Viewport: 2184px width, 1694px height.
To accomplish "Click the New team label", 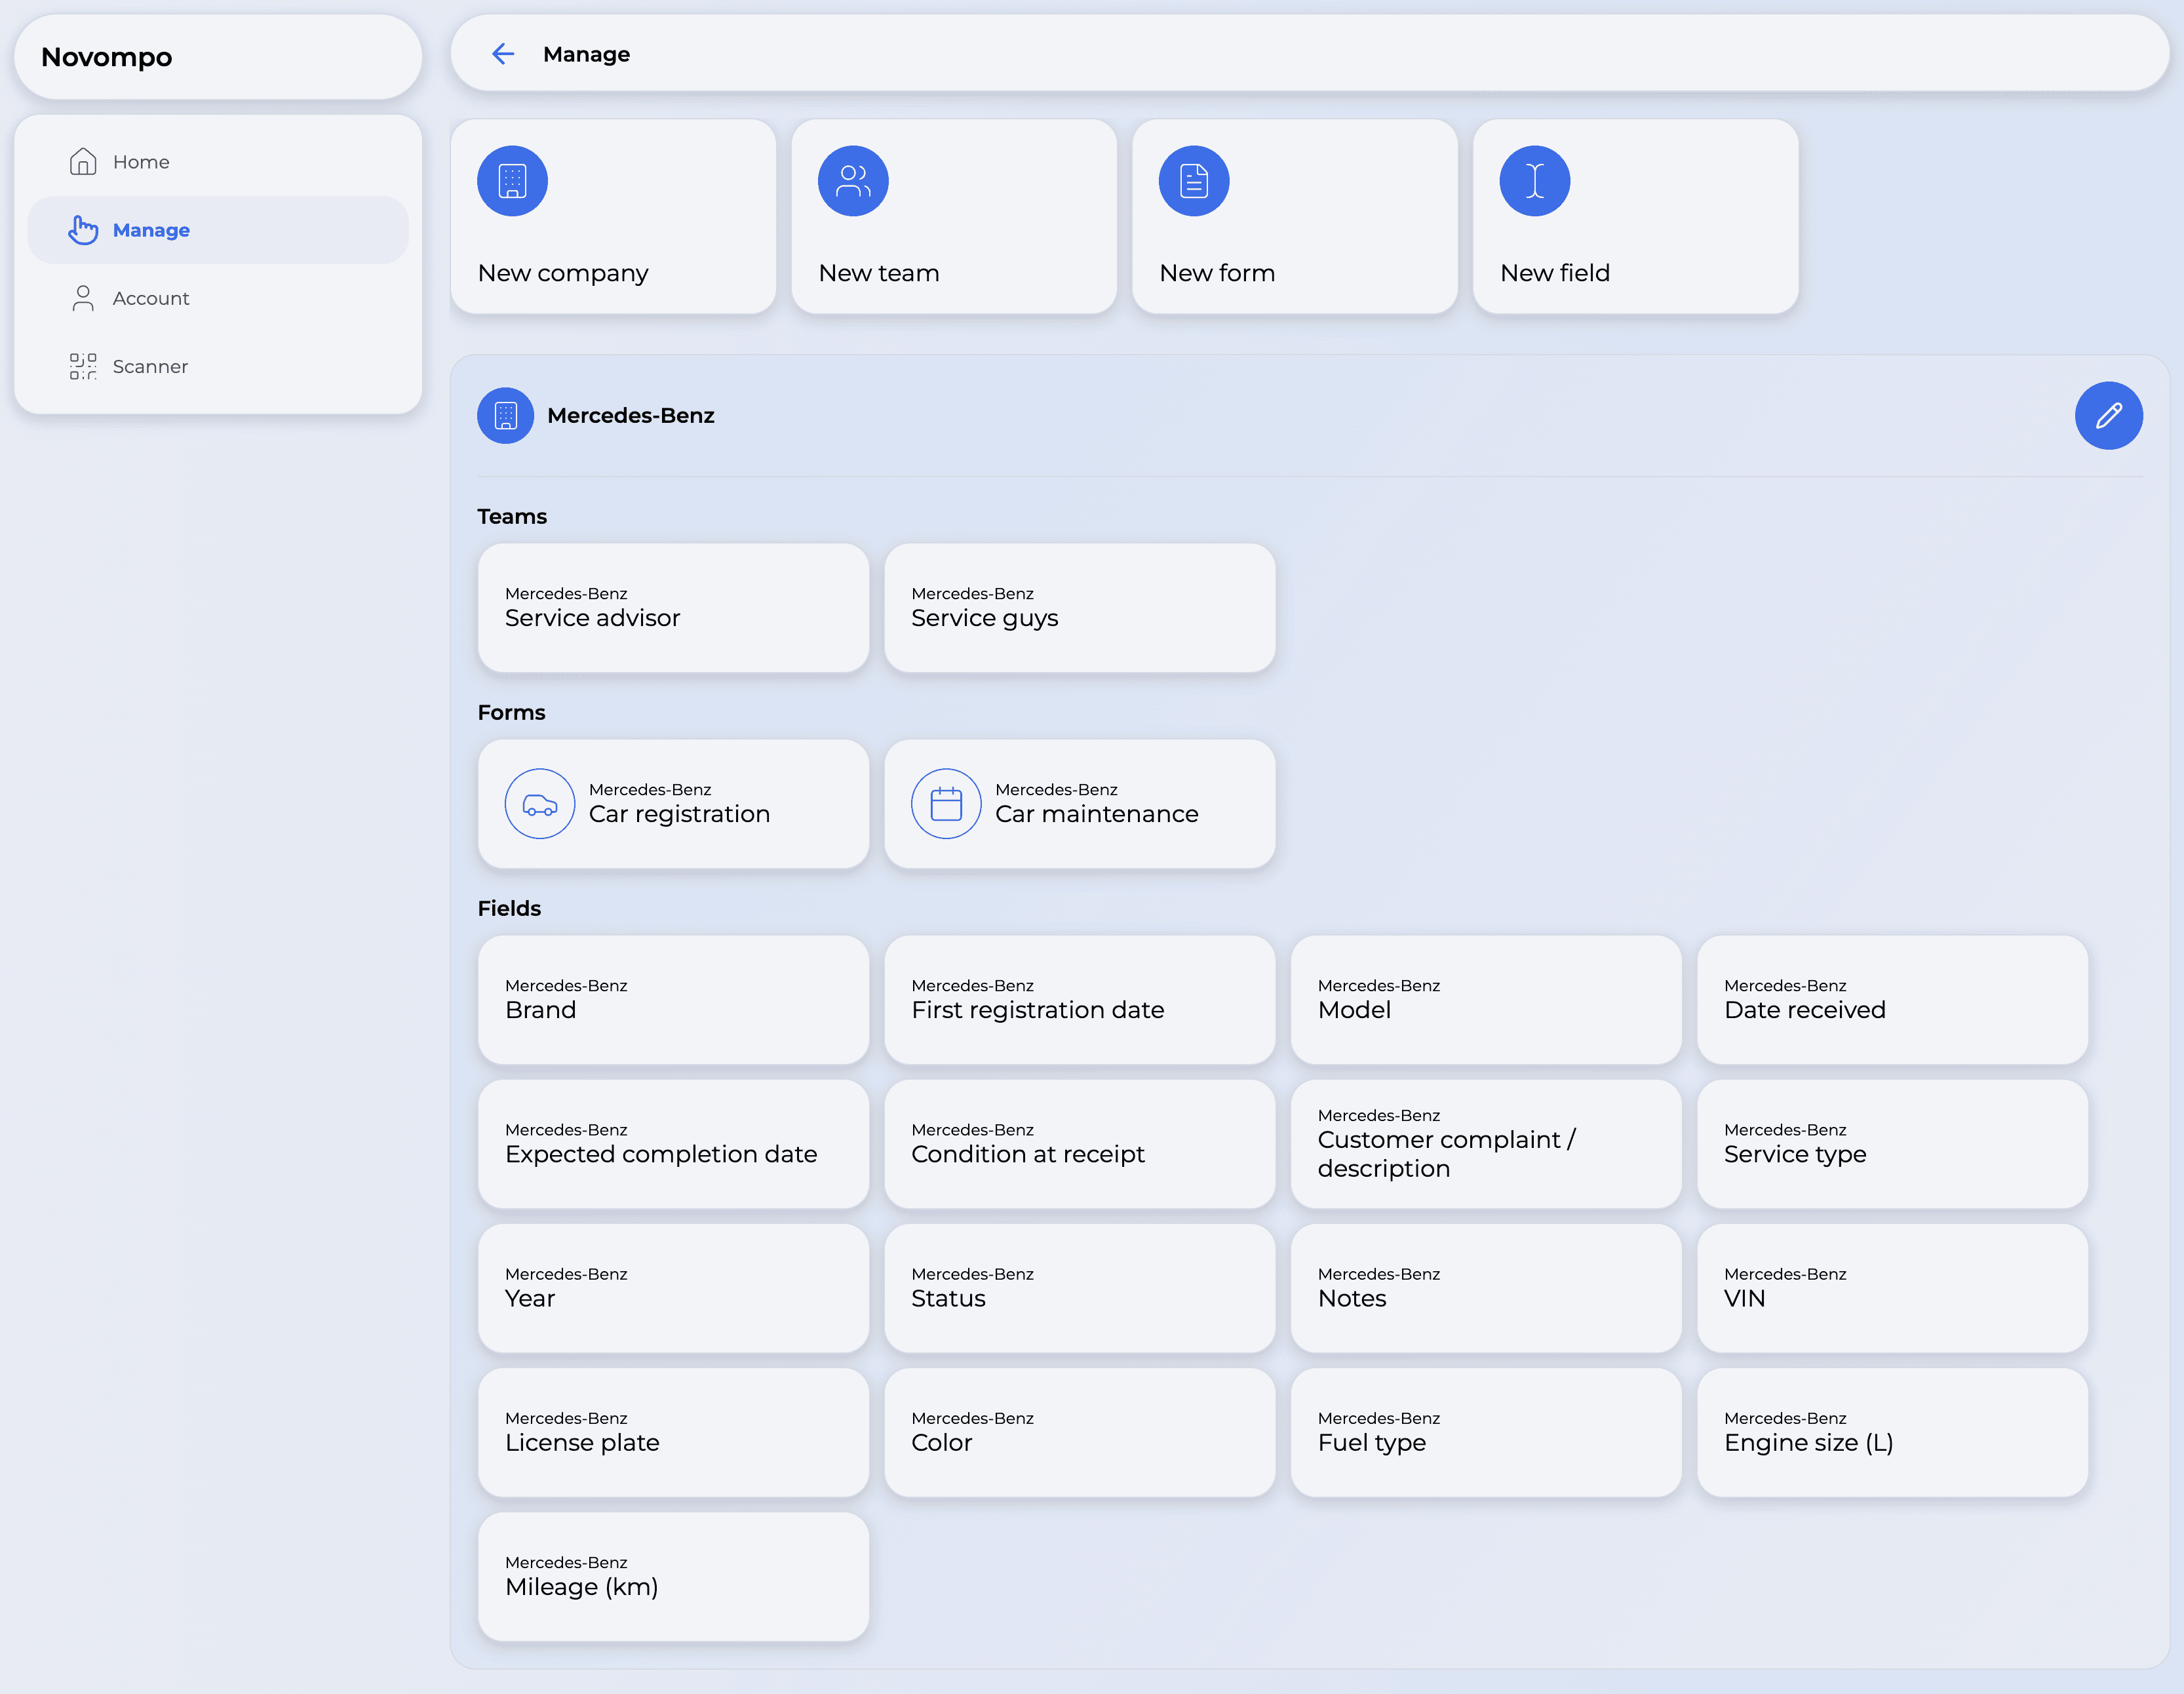I will 879,273.
